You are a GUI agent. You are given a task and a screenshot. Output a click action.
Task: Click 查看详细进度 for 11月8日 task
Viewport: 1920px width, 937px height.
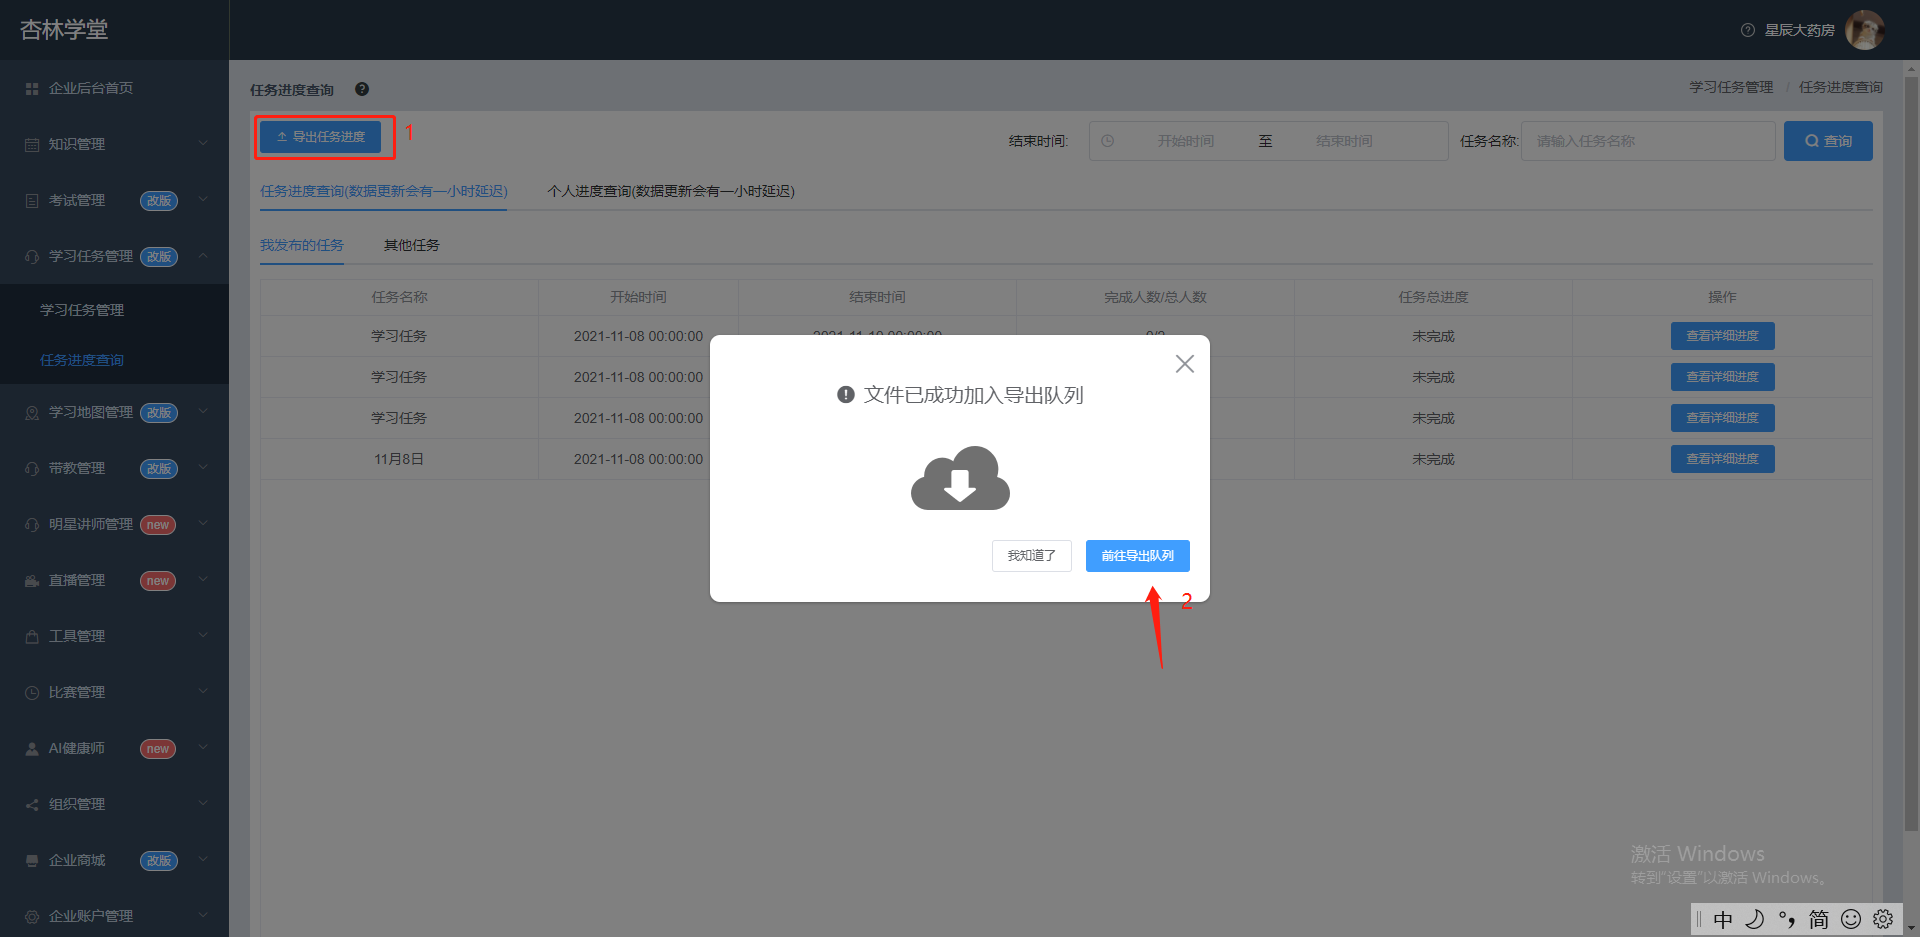click(x=1722, y=459)
